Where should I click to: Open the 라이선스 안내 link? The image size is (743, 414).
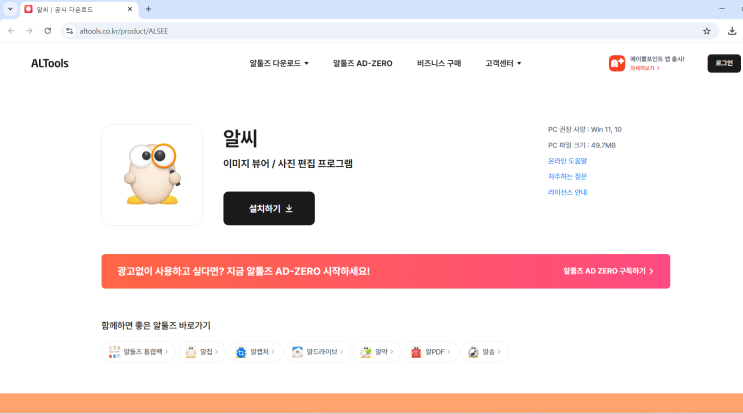pos(567,192)
